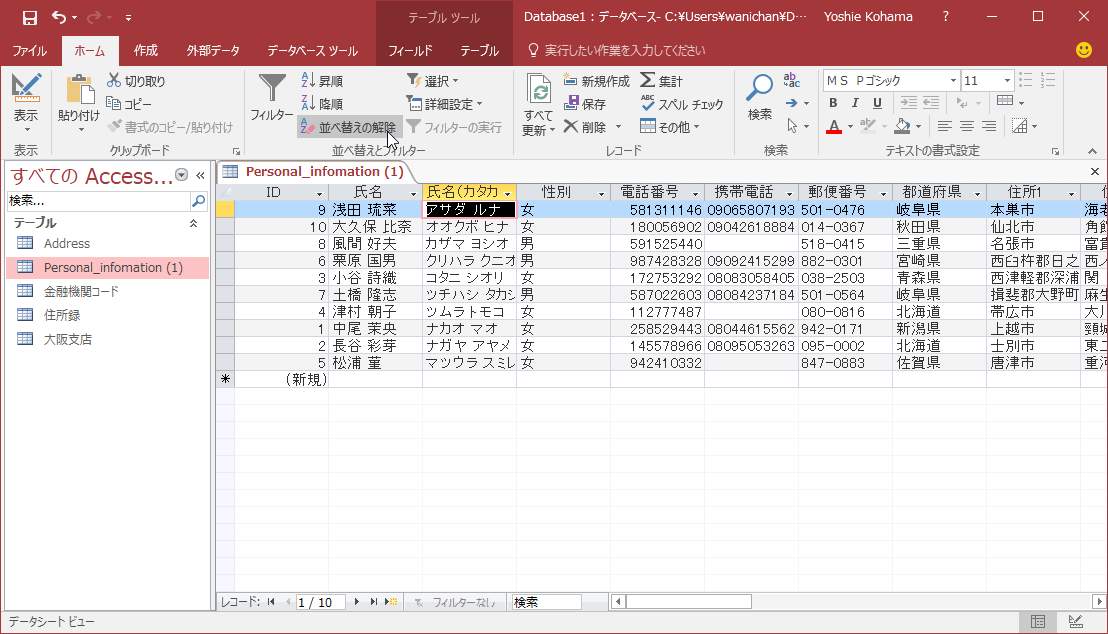Open the データベース ツール tab
Viewport: 1108px width, 634px height.
312,51
